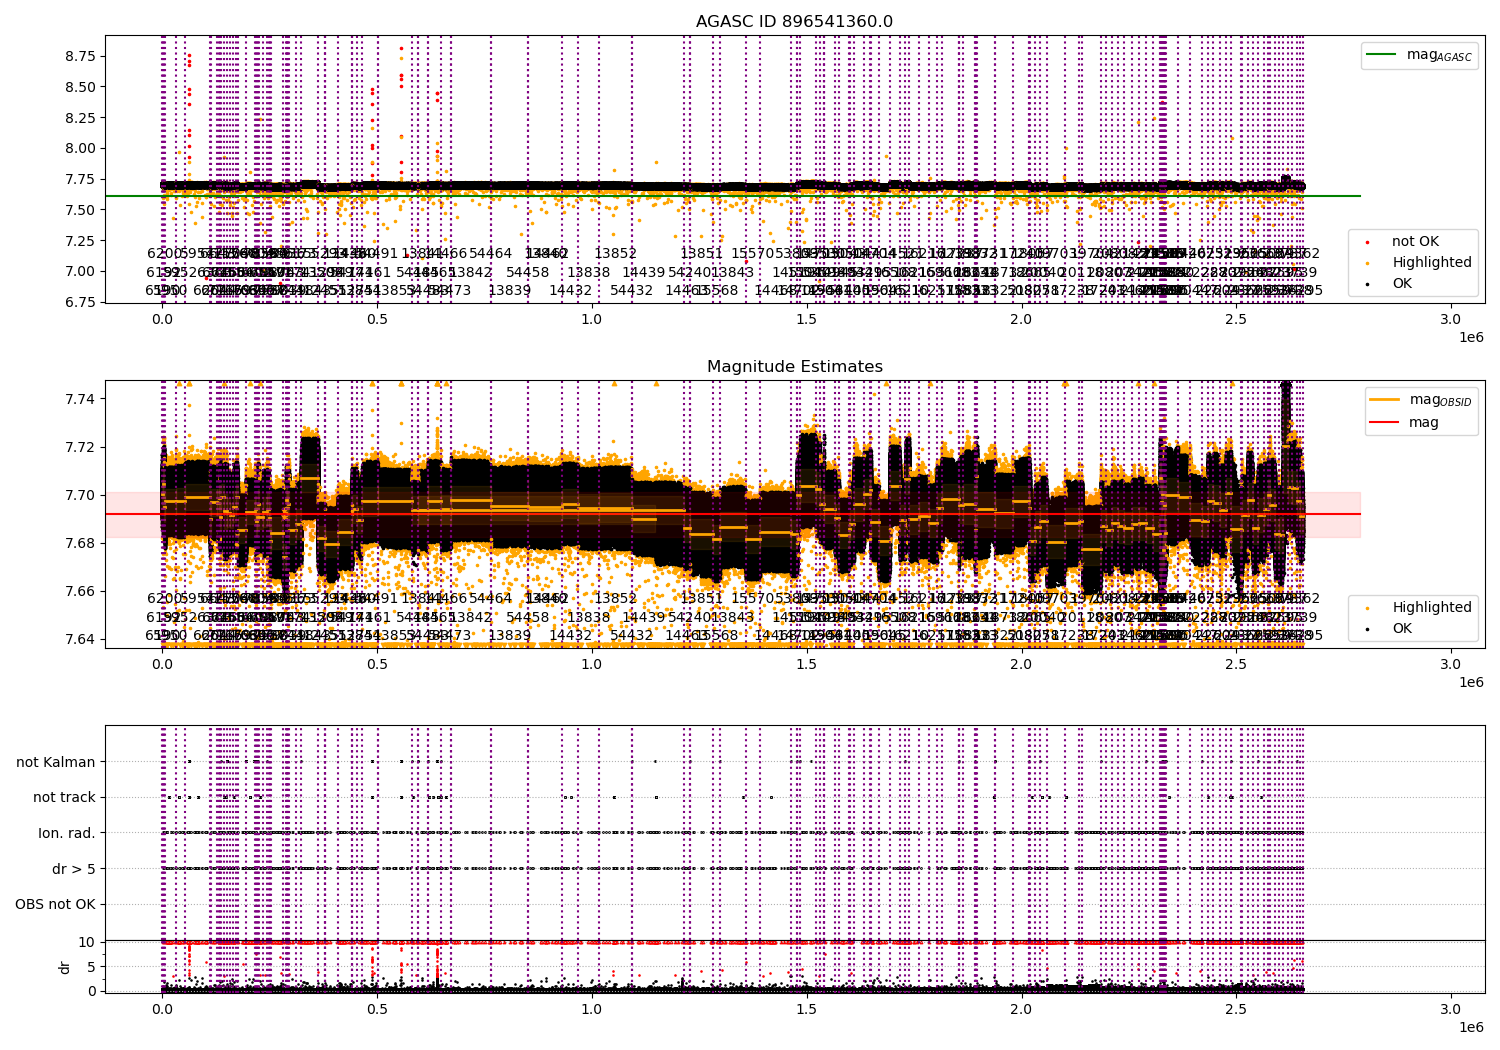1500x1050 pixels.
Task: Click x-axis tick "1.0" under bottom plot
Action: point(592,1010)
